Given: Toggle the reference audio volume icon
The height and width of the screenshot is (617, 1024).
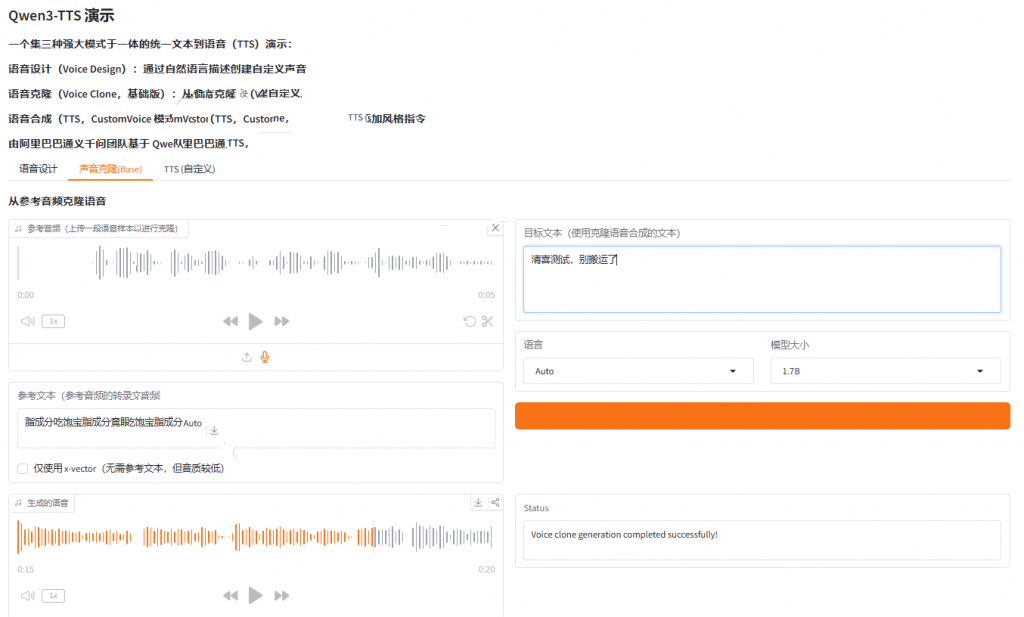Looking at the screenshot, I should 27,321.
